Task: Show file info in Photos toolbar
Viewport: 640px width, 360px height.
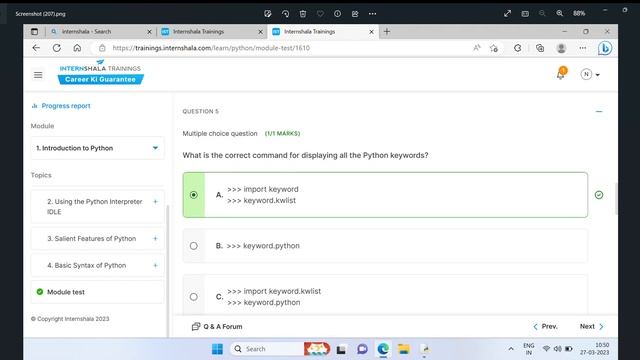Action: coord(338,13)
